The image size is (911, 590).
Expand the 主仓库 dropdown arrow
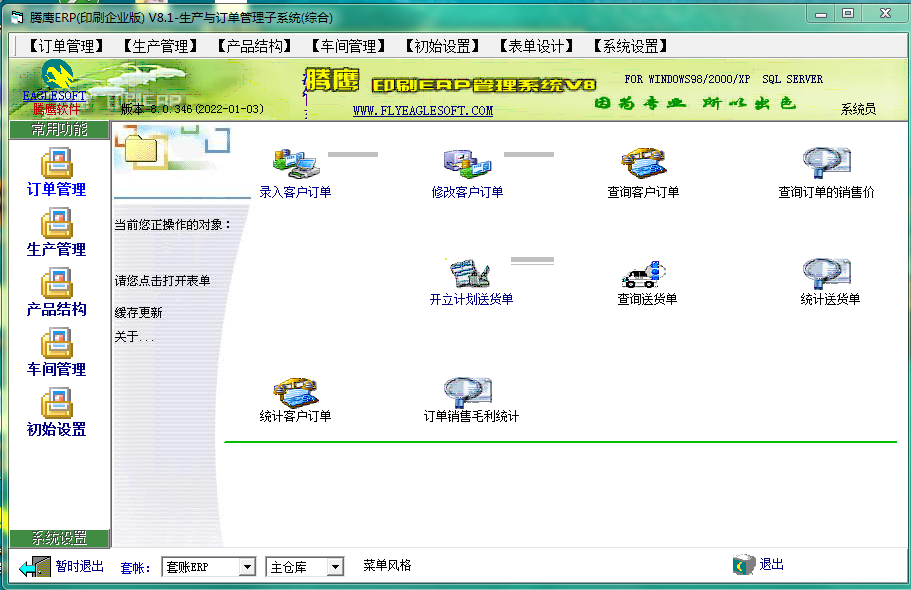click(x=335, y=567)
